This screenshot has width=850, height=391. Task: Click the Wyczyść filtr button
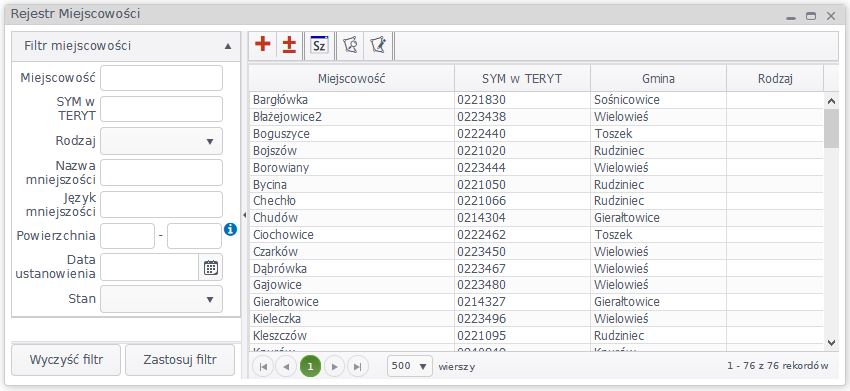[x=66, y=360]
